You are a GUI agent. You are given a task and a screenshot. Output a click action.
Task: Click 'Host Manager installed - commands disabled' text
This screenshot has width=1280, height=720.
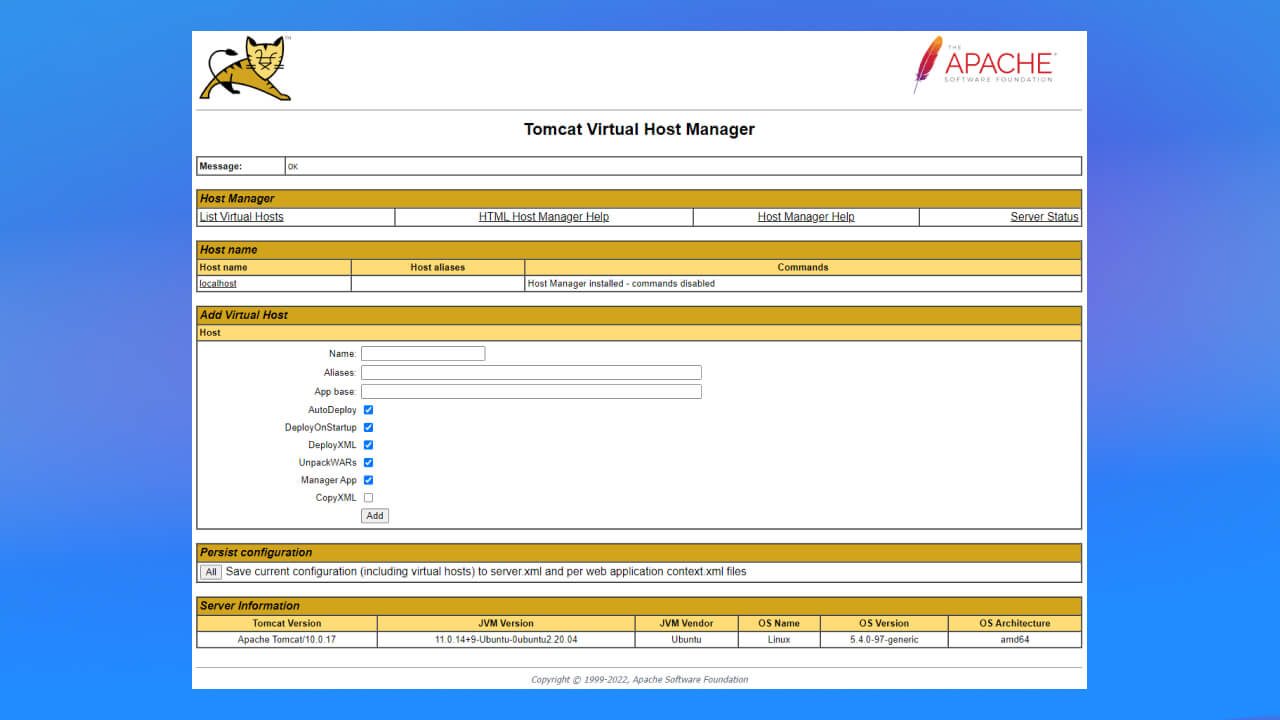pos(621,284)
